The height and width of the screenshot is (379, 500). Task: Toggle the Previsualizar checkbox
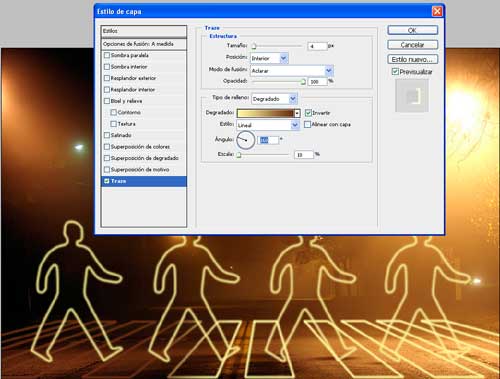coord(395,72)
